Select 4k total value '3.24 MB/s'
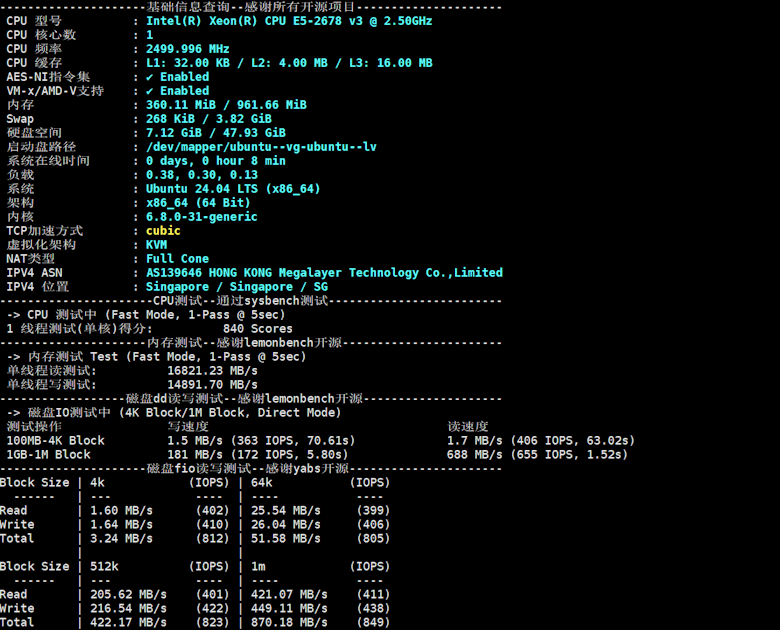Screen dimensions: 780x630 (121, 538)
